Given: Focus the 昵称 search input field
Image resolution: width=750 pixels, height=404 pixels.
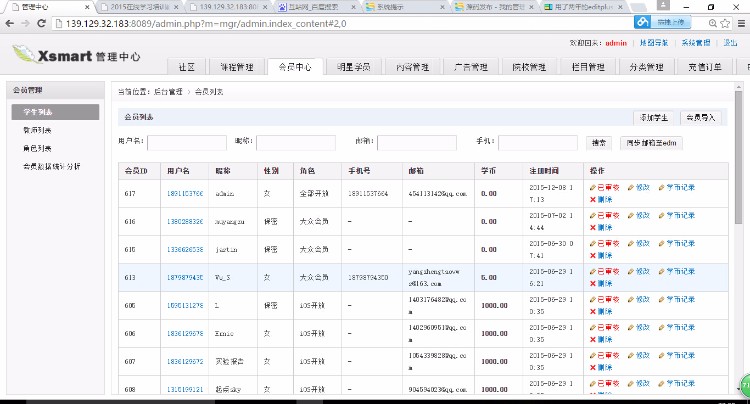Looking at the screenshot, I should [296, 143].
